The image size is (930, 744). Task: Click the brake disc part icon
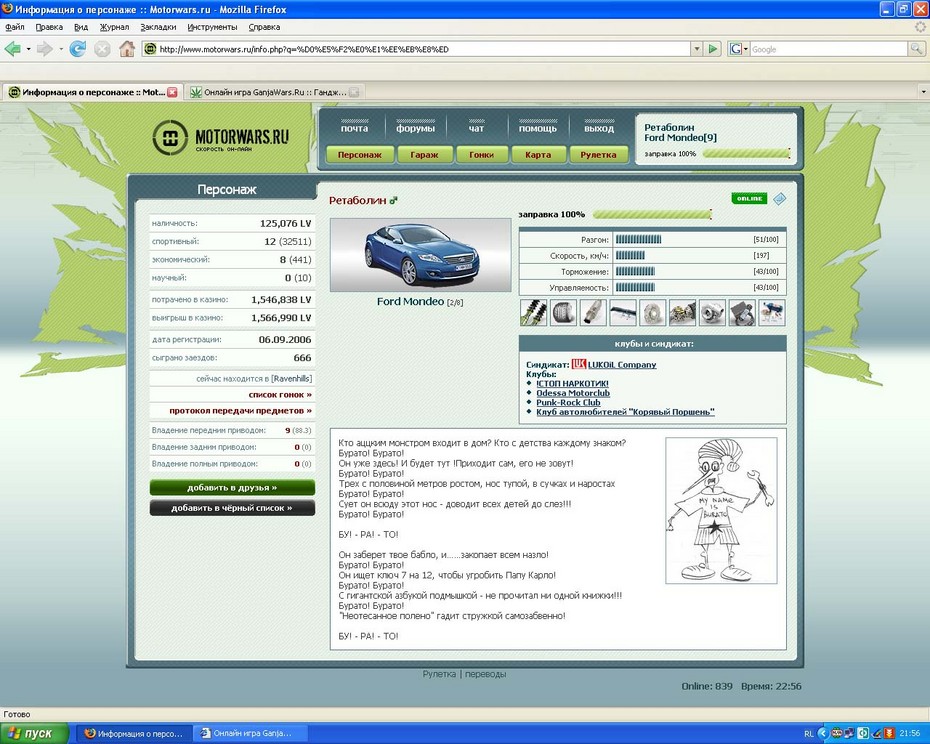click(x=652, y=312)
